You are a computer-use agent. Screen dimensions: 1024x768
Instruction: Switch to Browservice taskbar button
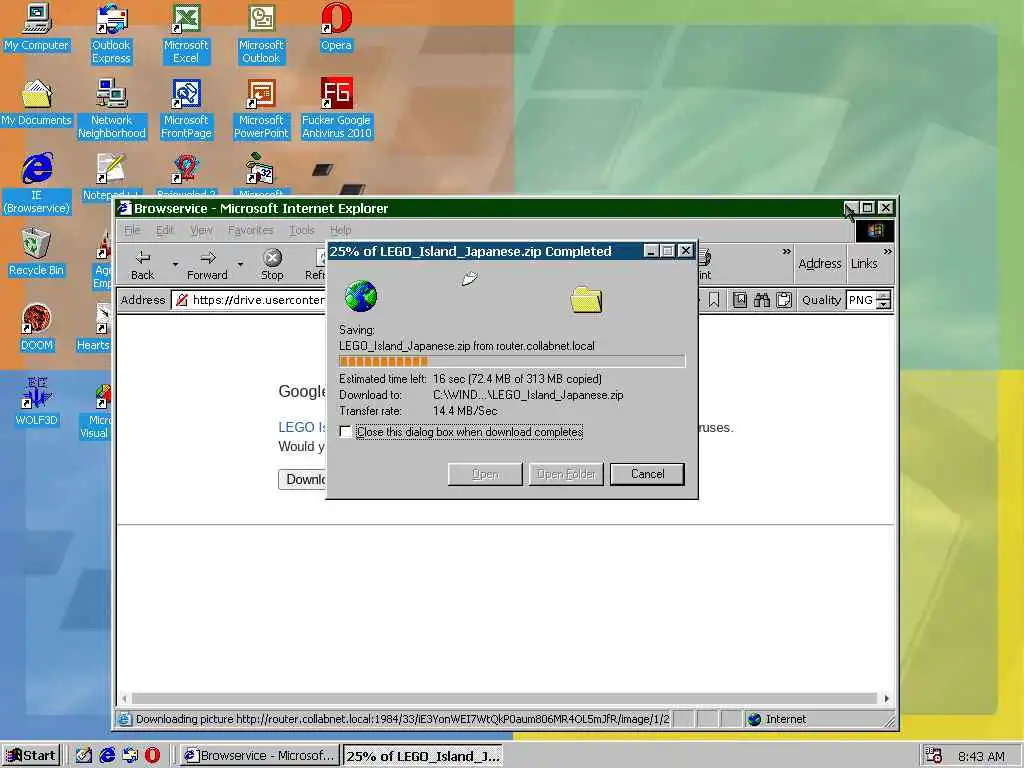pyautogui.click(x=259, y=756)
